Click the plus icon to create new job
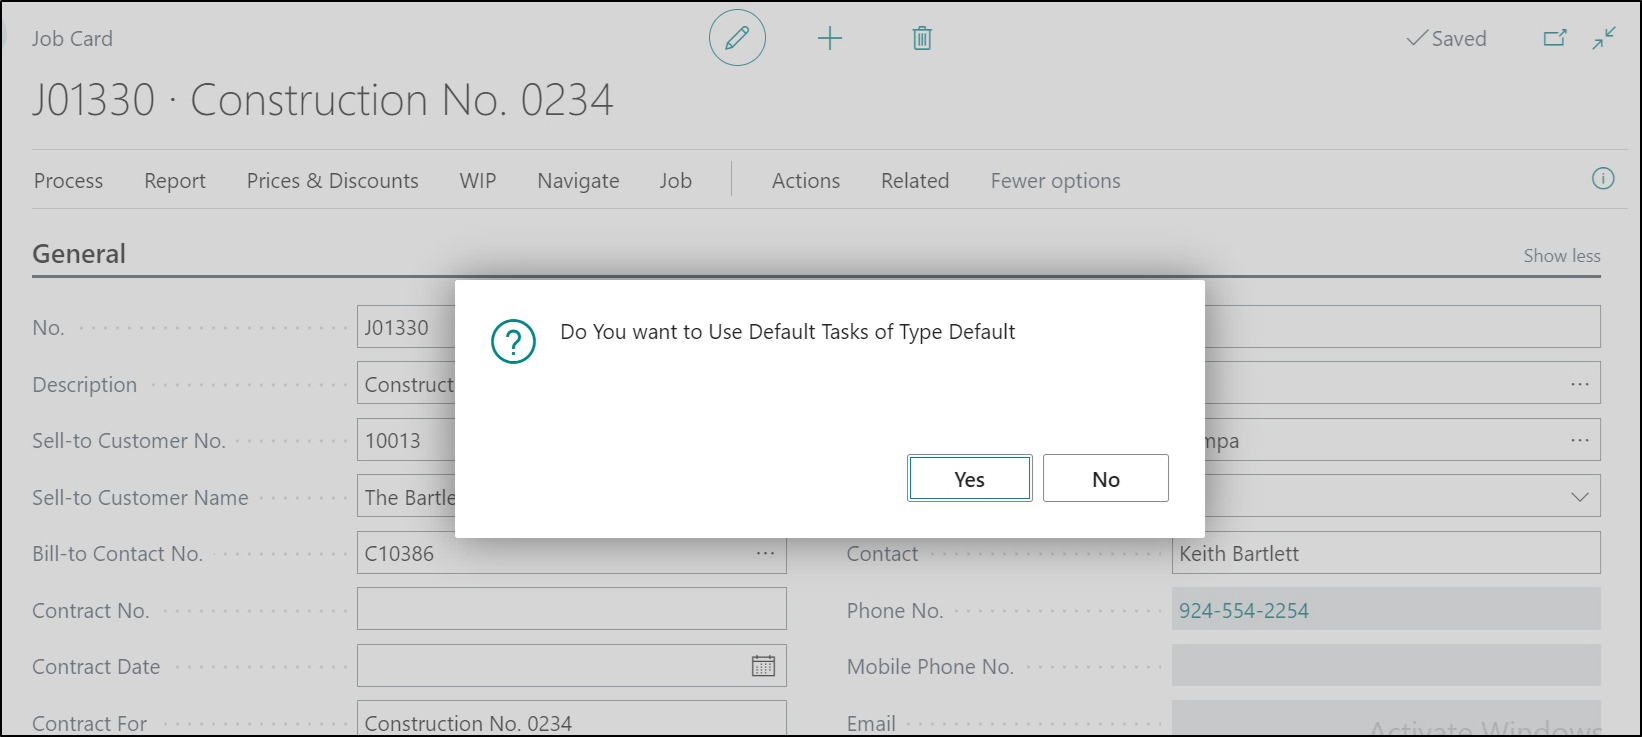The height and width of the screenshot is (737, 1642). 830,39
